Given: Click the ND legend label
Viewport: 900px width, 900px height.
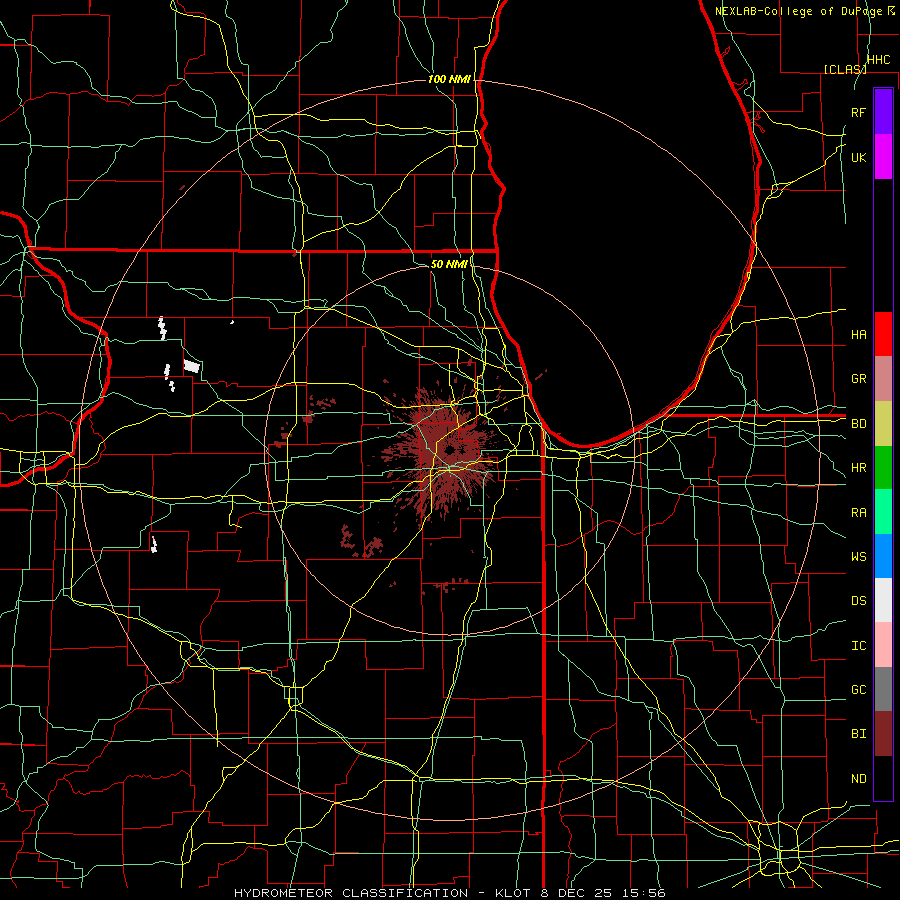Looking at the screenshot, I should click(859, 779).
